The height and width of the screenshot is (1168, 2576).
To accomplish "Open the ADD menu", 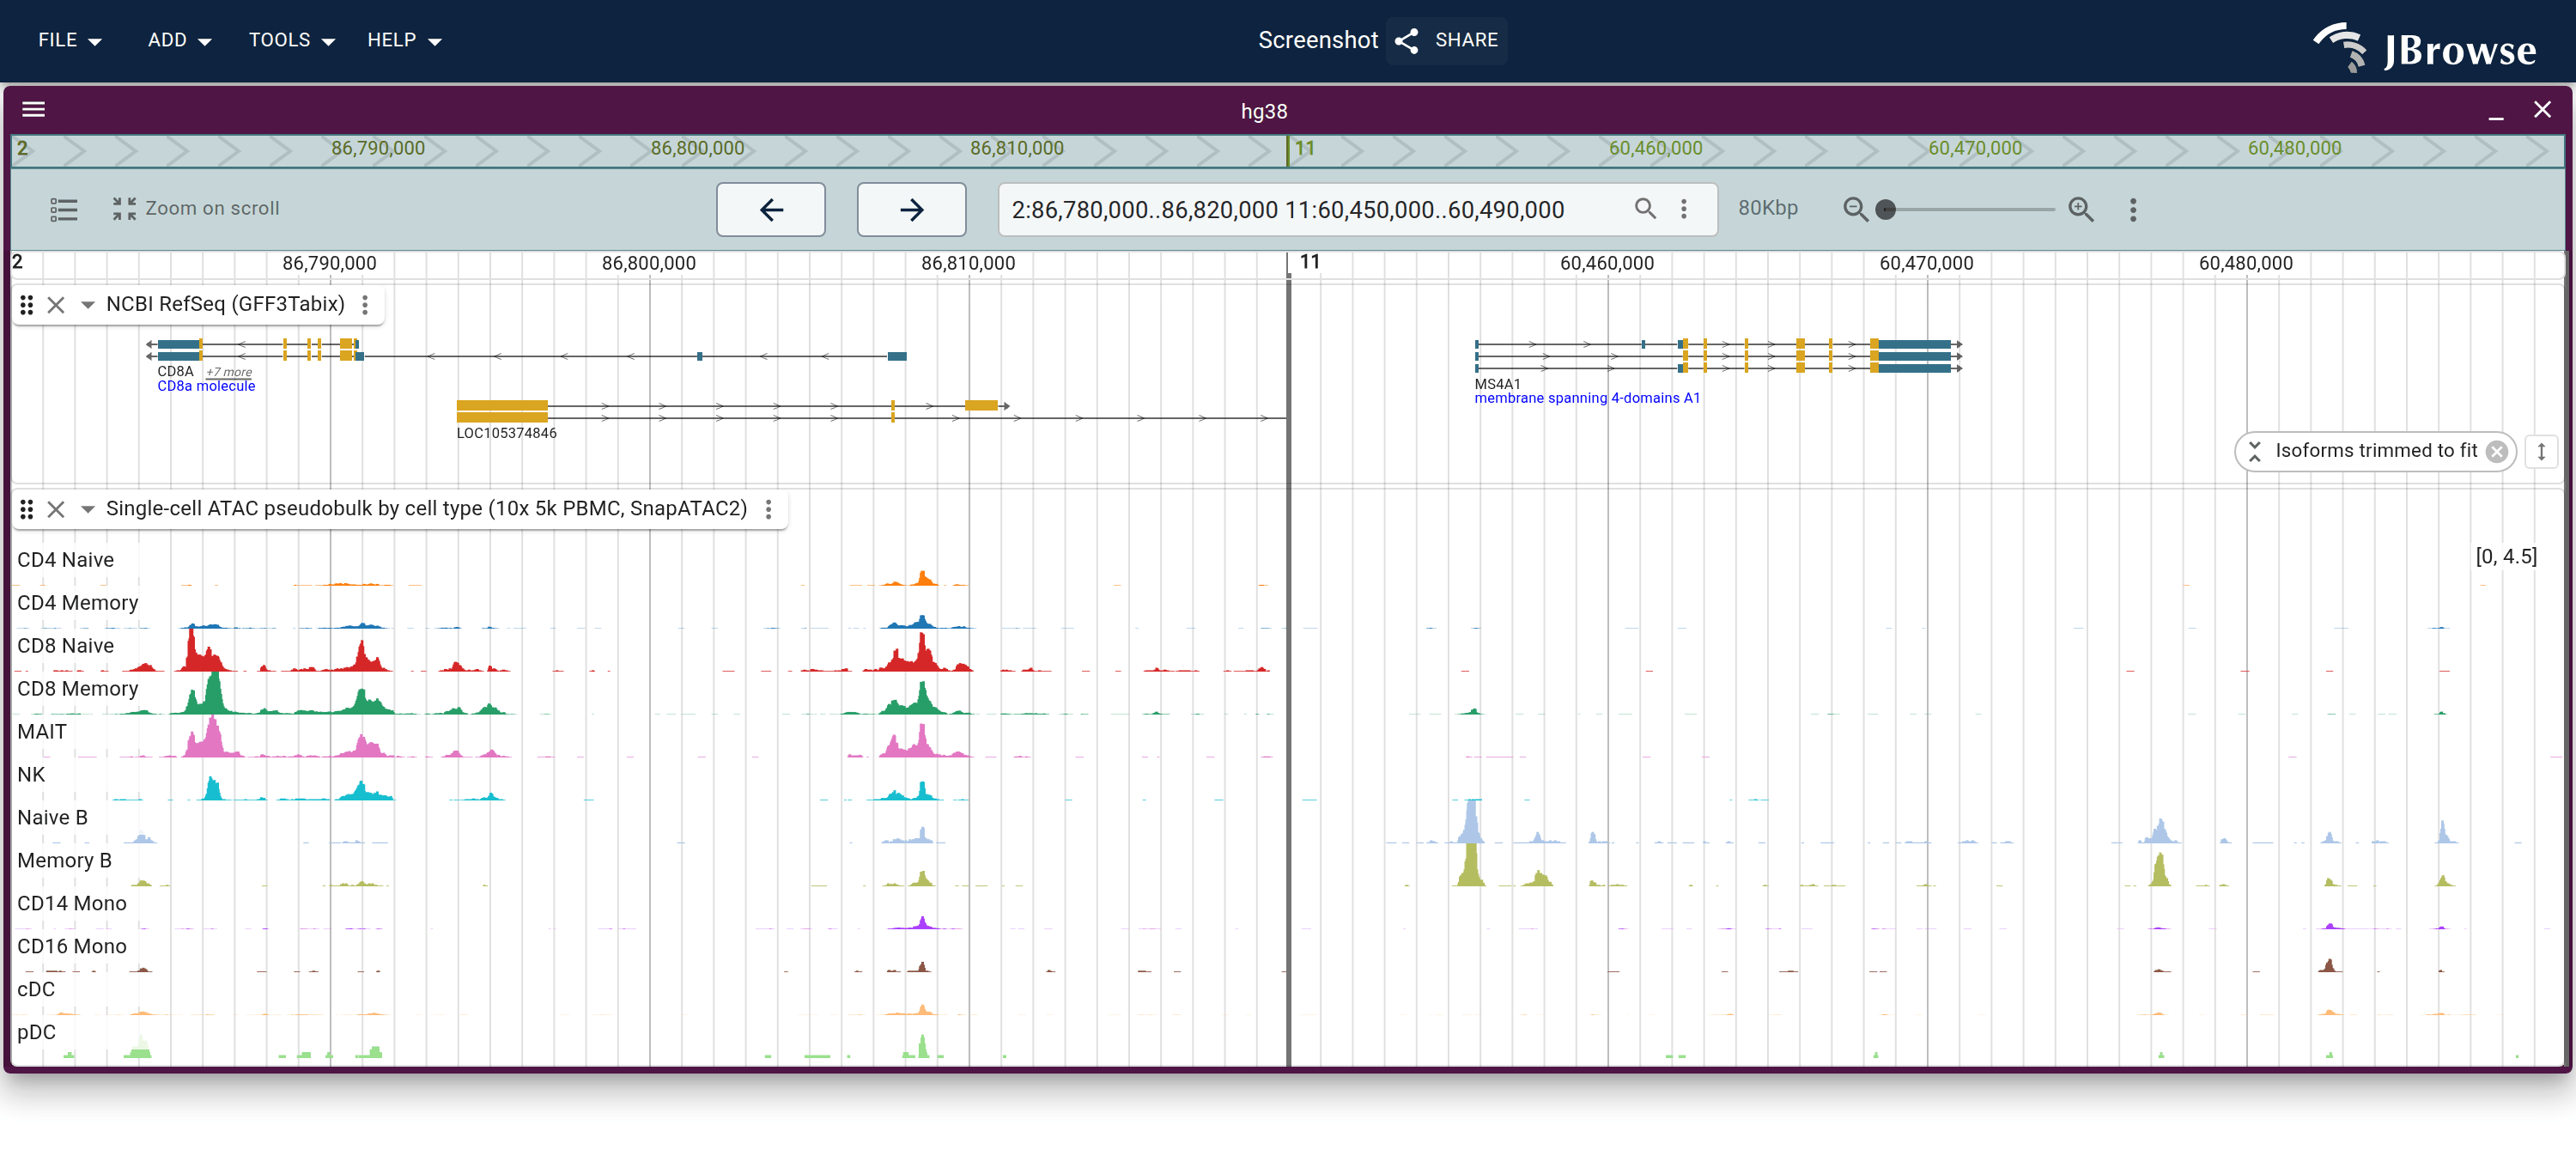I will [x=179, y=40].
